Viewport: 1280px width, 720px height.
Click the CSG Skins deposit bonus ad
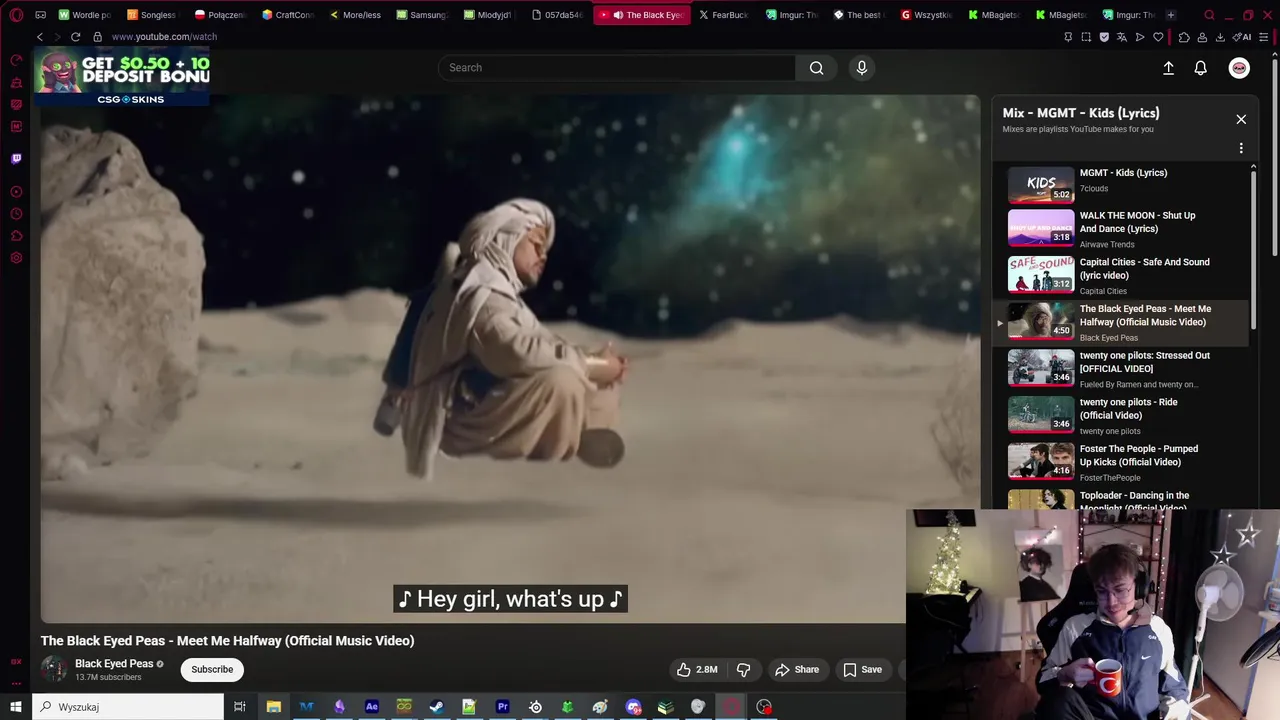tap(124, 77)
